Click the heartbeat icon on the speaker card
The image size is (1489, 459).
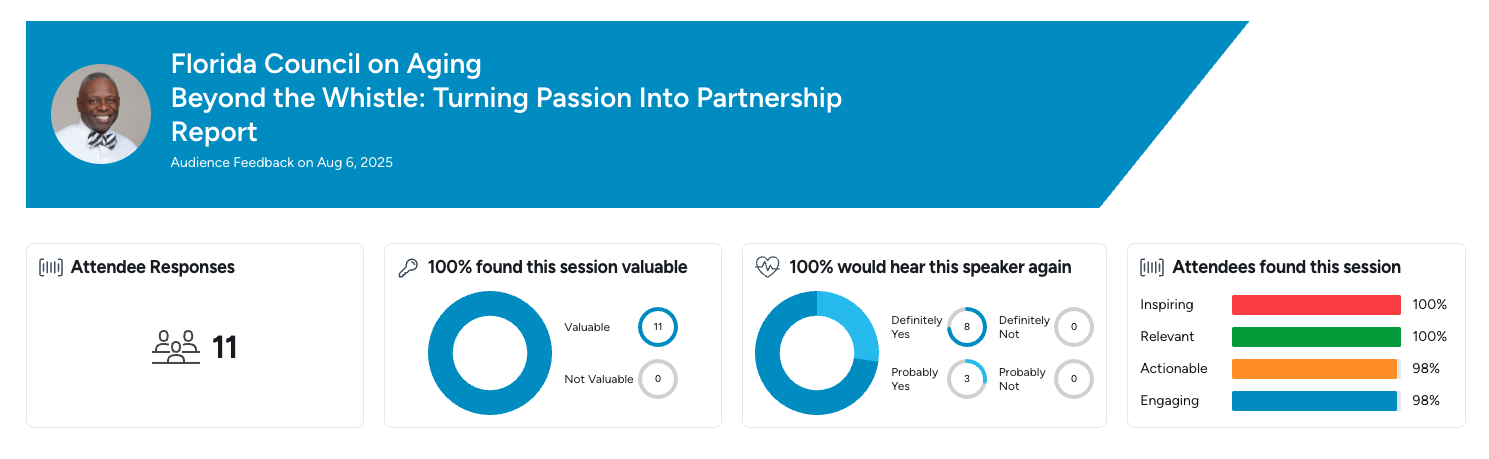point(767,267)
